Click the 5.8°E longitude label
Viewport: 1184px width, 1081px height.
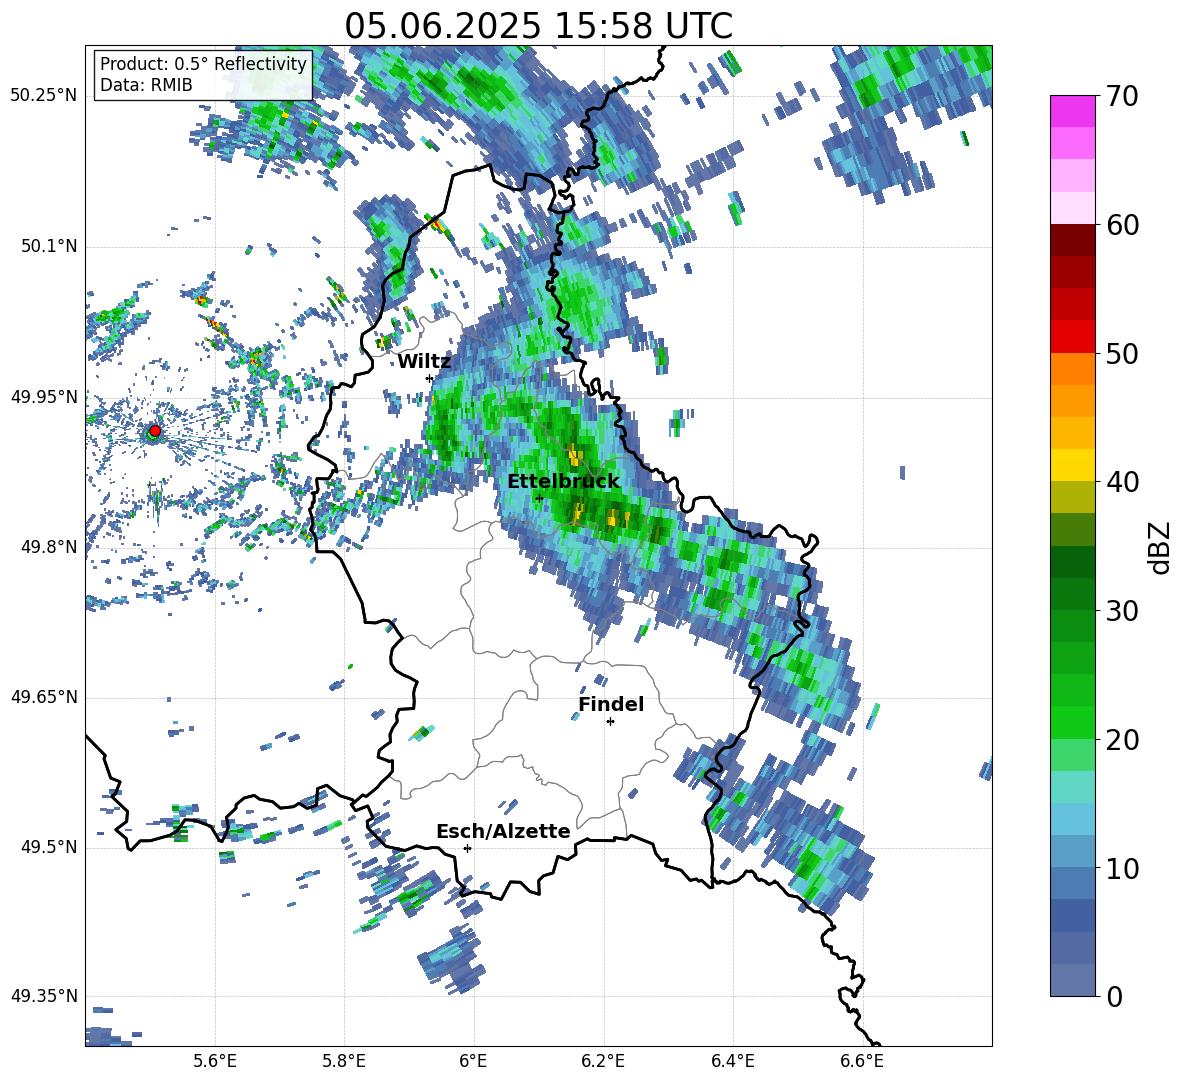pos(344,1061)
